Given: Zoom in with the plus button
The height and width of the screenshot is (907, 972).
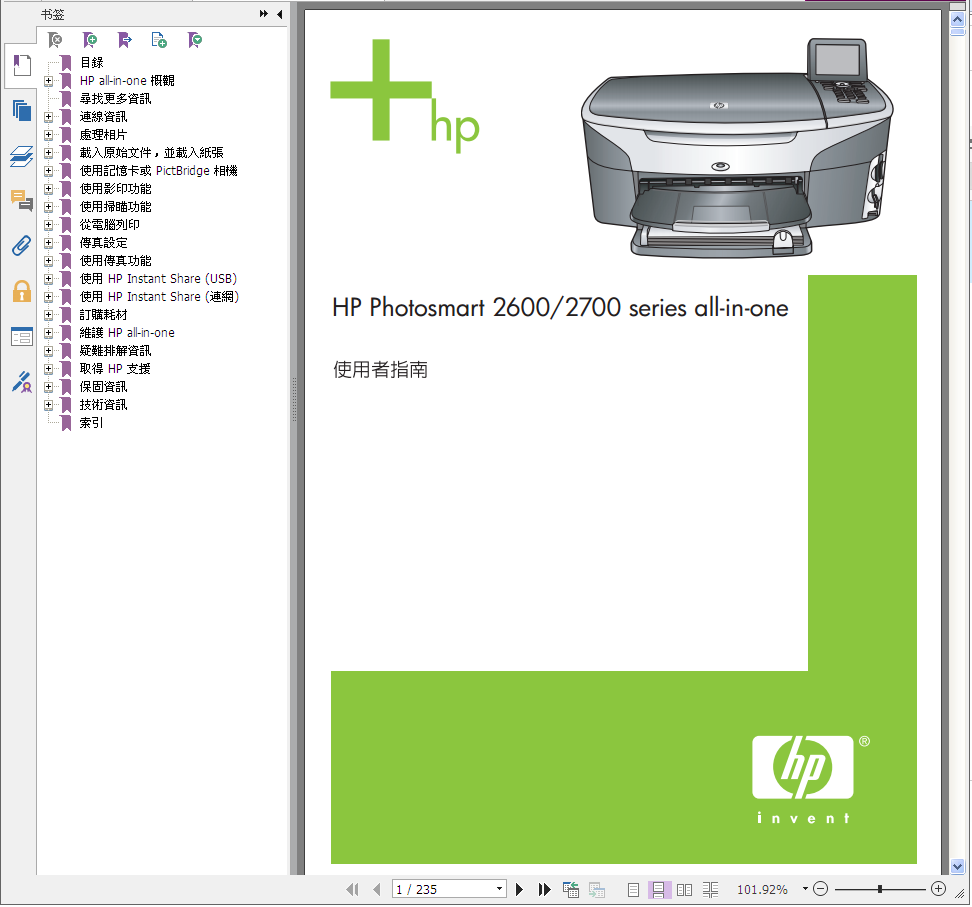Looking at the screenshot, I should click(x=939, y=890).
